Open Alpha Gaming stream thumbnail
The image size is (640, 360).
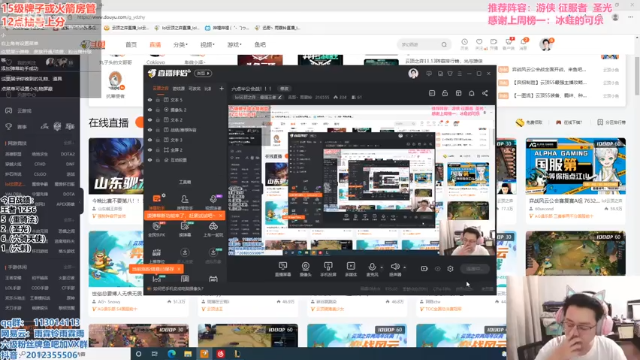pyautogui.click(x=576, y=167)
